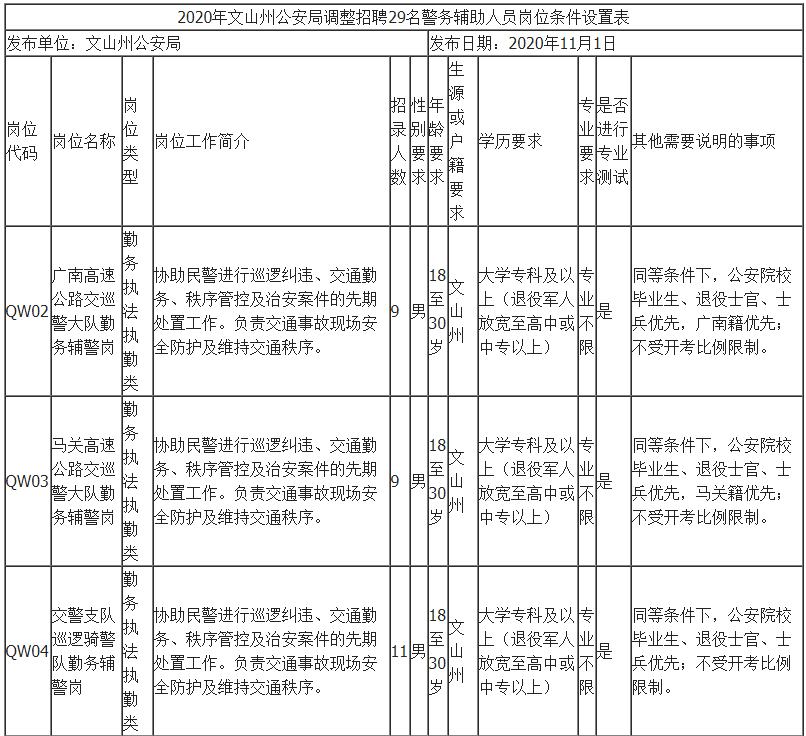Click the 年龄要求 column header
The width and height of the screenshot is (806, 736).
[x=438, y=141]
